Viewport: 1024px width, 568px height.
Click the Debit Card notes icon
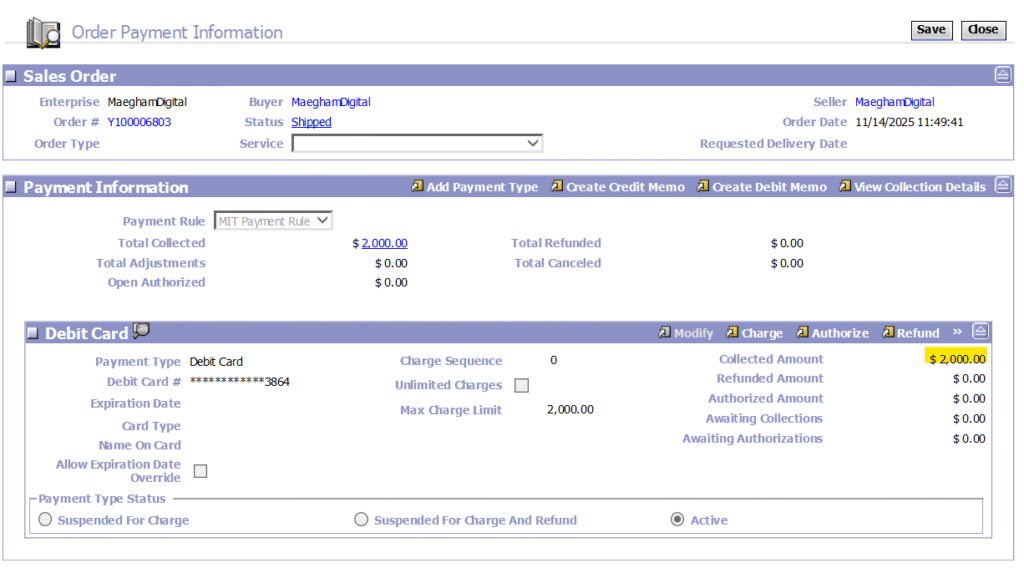tap(141, 331)
